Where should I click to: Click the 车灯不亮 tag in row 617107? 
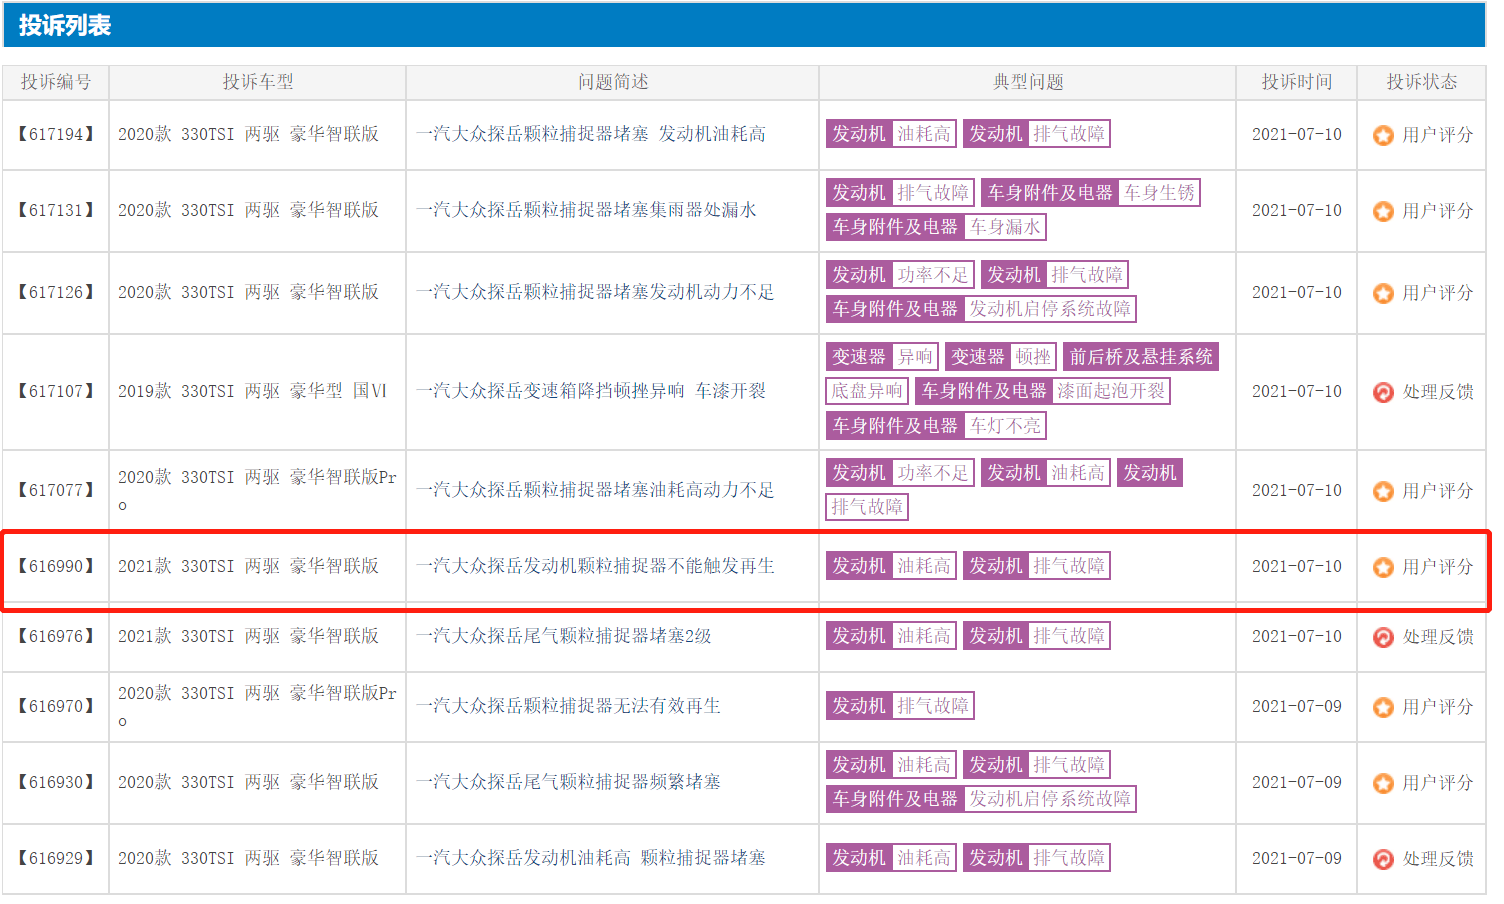[x=1005, y=426]
